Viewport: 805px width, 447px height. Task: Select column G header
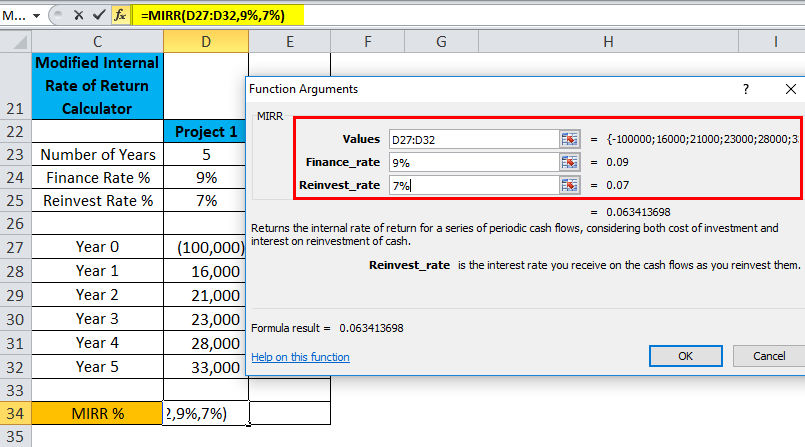(x=442, y=42)
